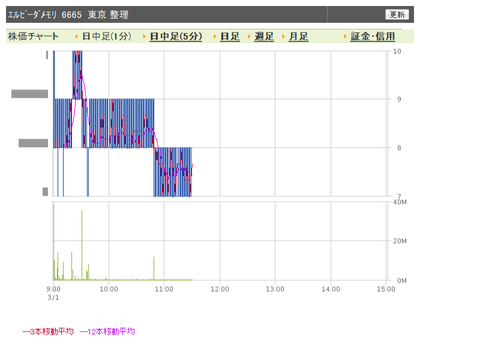Click the 14:00 time axis label
480x362 pixels.
[x=331, y=289]
